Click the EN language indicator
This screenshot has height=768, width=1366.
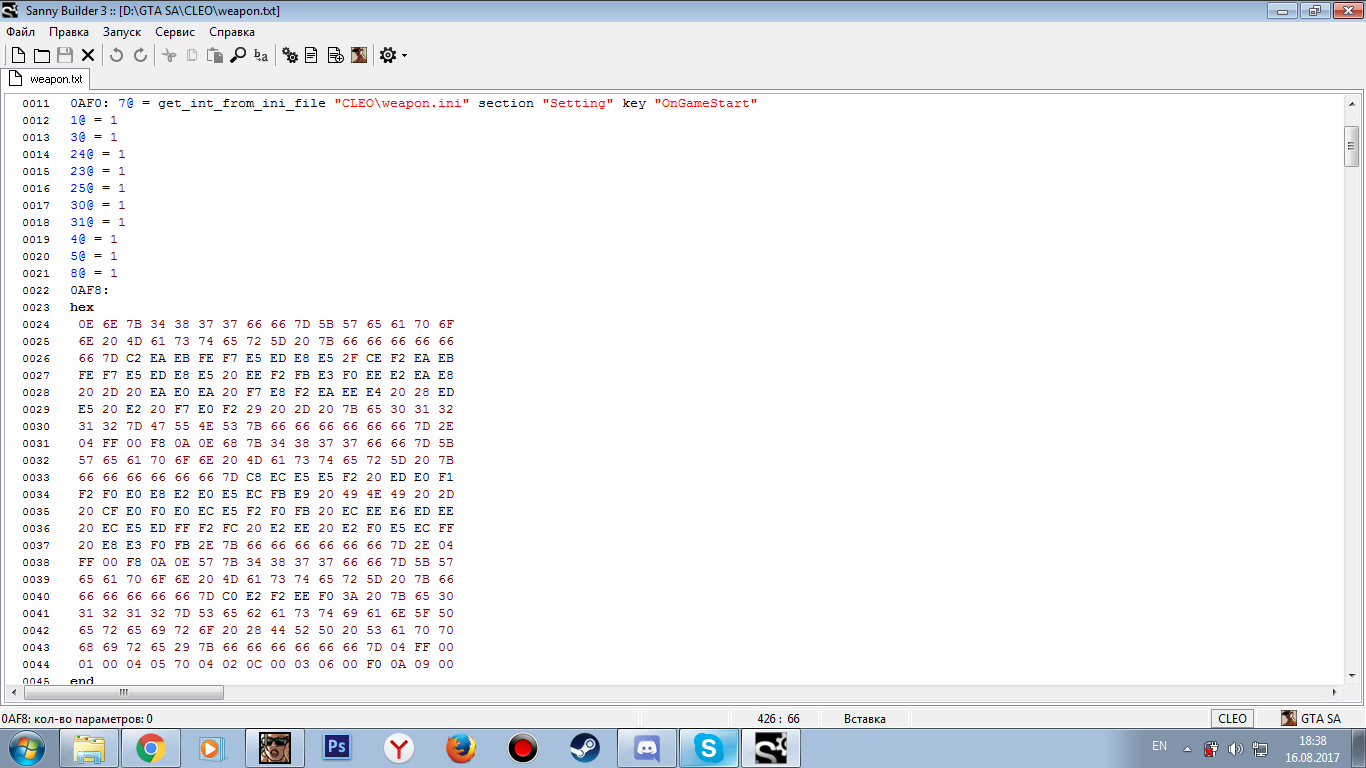(x=1160, y=746)
